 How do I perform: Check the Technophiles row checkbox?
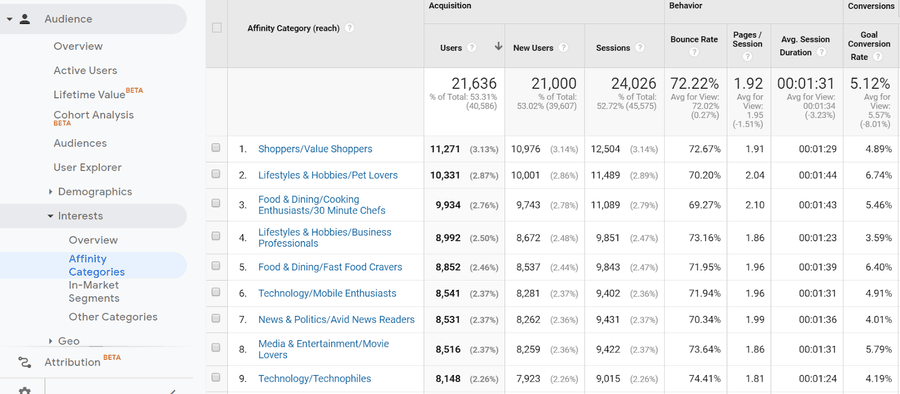216,377
